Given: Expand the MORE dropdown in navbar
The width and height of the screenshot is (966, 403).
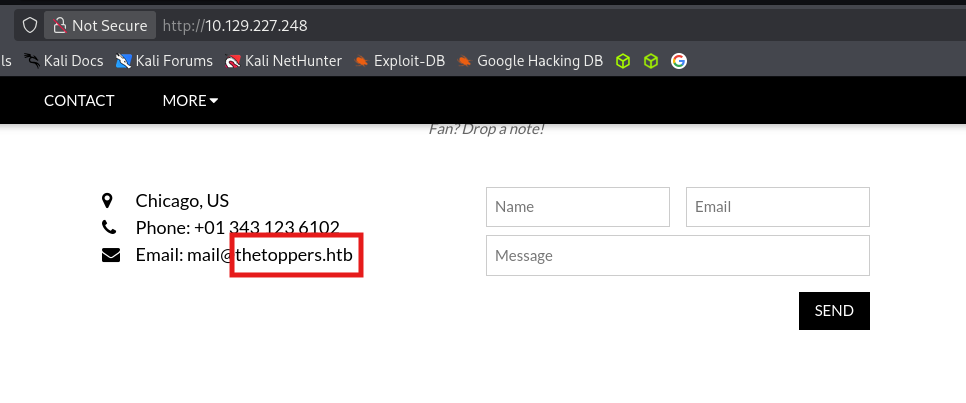Looking at the screenshot, I should click(190, 100).
